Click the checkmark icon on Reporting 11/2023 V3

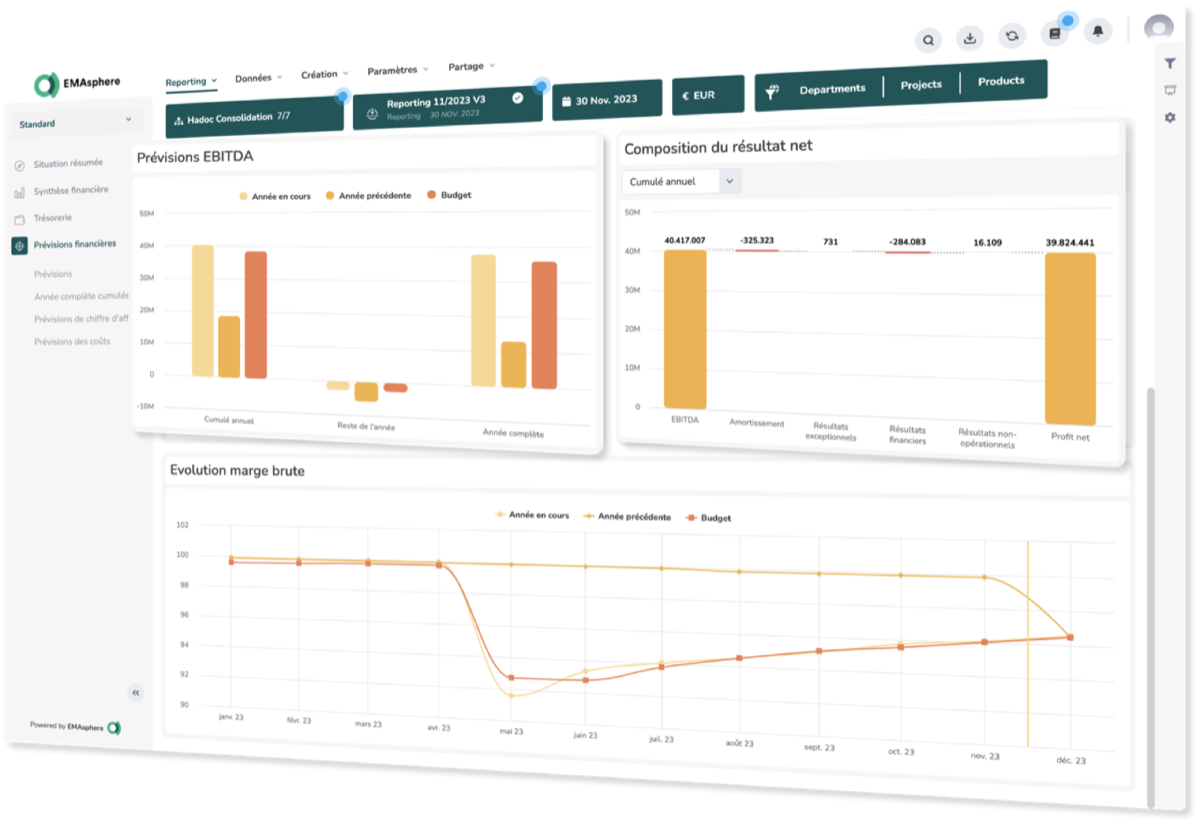pos(518,98)
